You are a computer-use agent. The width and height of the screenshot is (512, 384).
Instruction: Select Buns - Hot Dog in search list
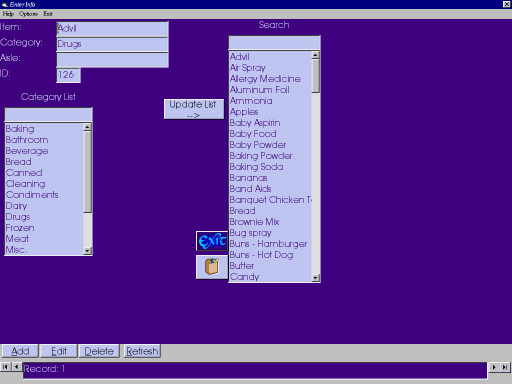pyautogui.click(x=270, y=255)
